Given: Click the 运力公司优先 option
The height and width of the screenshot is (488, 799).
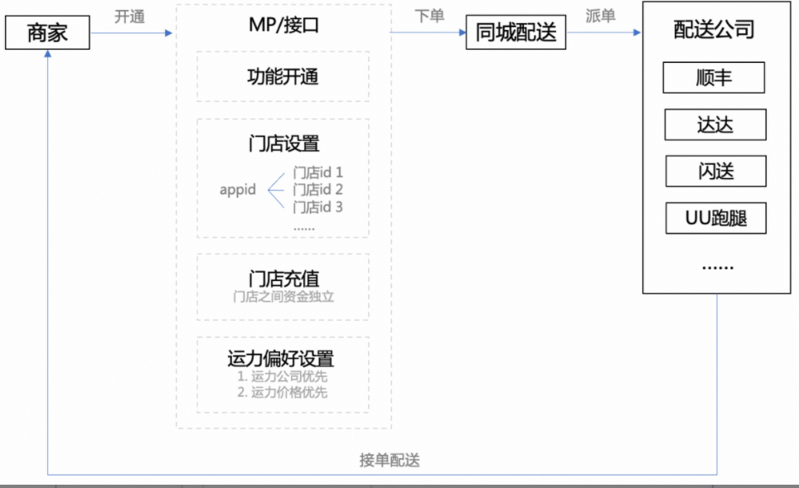Looking at the screenshot, I should coord(283,377).
